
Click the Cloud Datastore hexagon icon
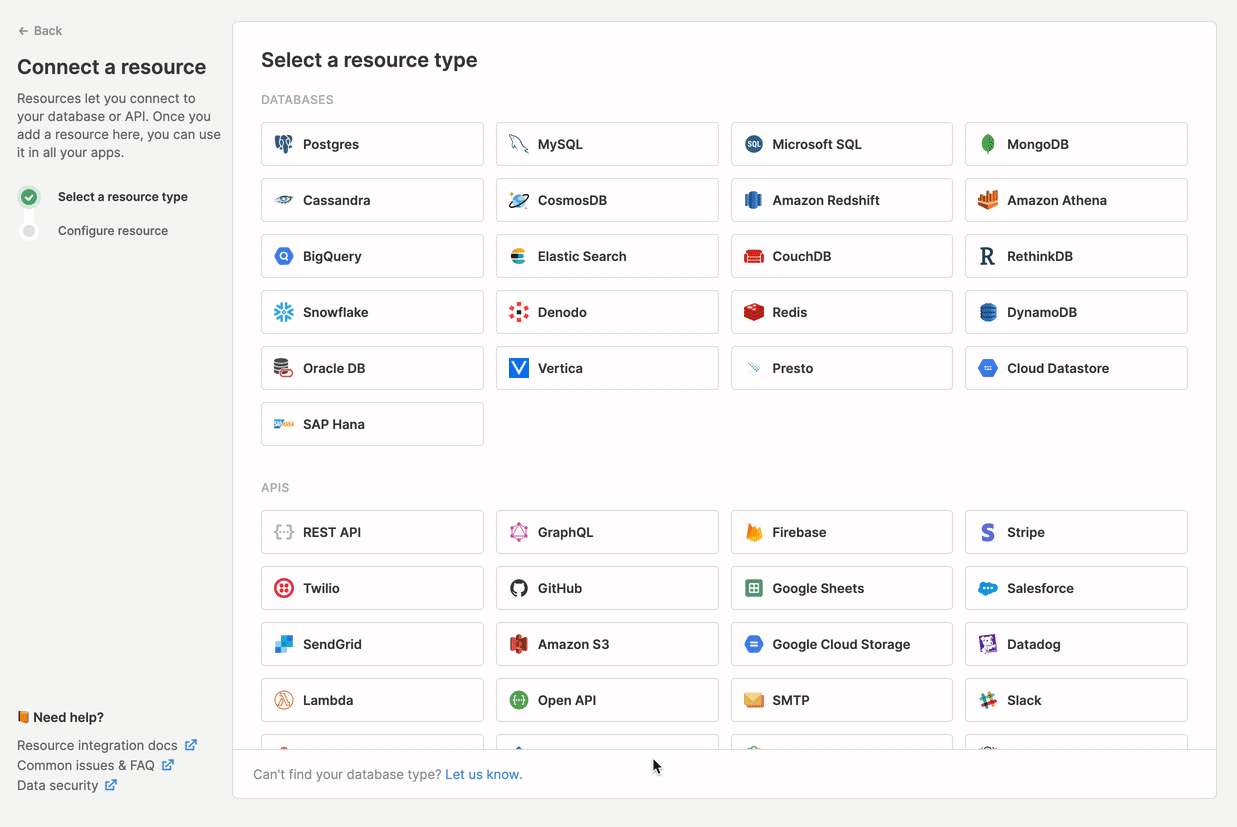[x=988, y=368]
